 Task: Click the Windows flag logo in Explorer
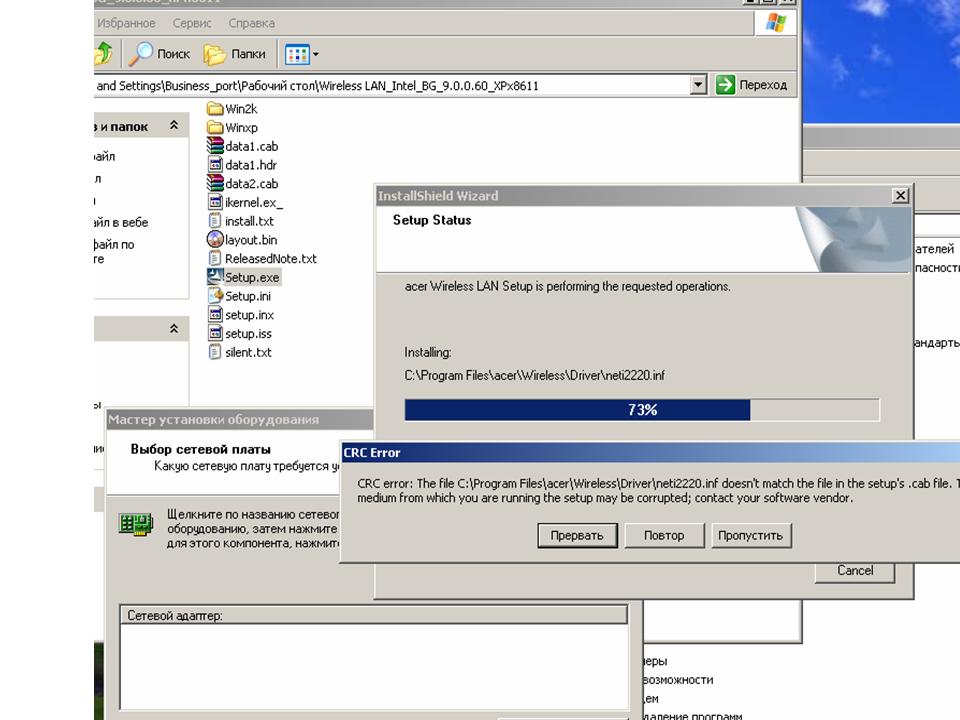pyautogui.click(x=776, y=23)
